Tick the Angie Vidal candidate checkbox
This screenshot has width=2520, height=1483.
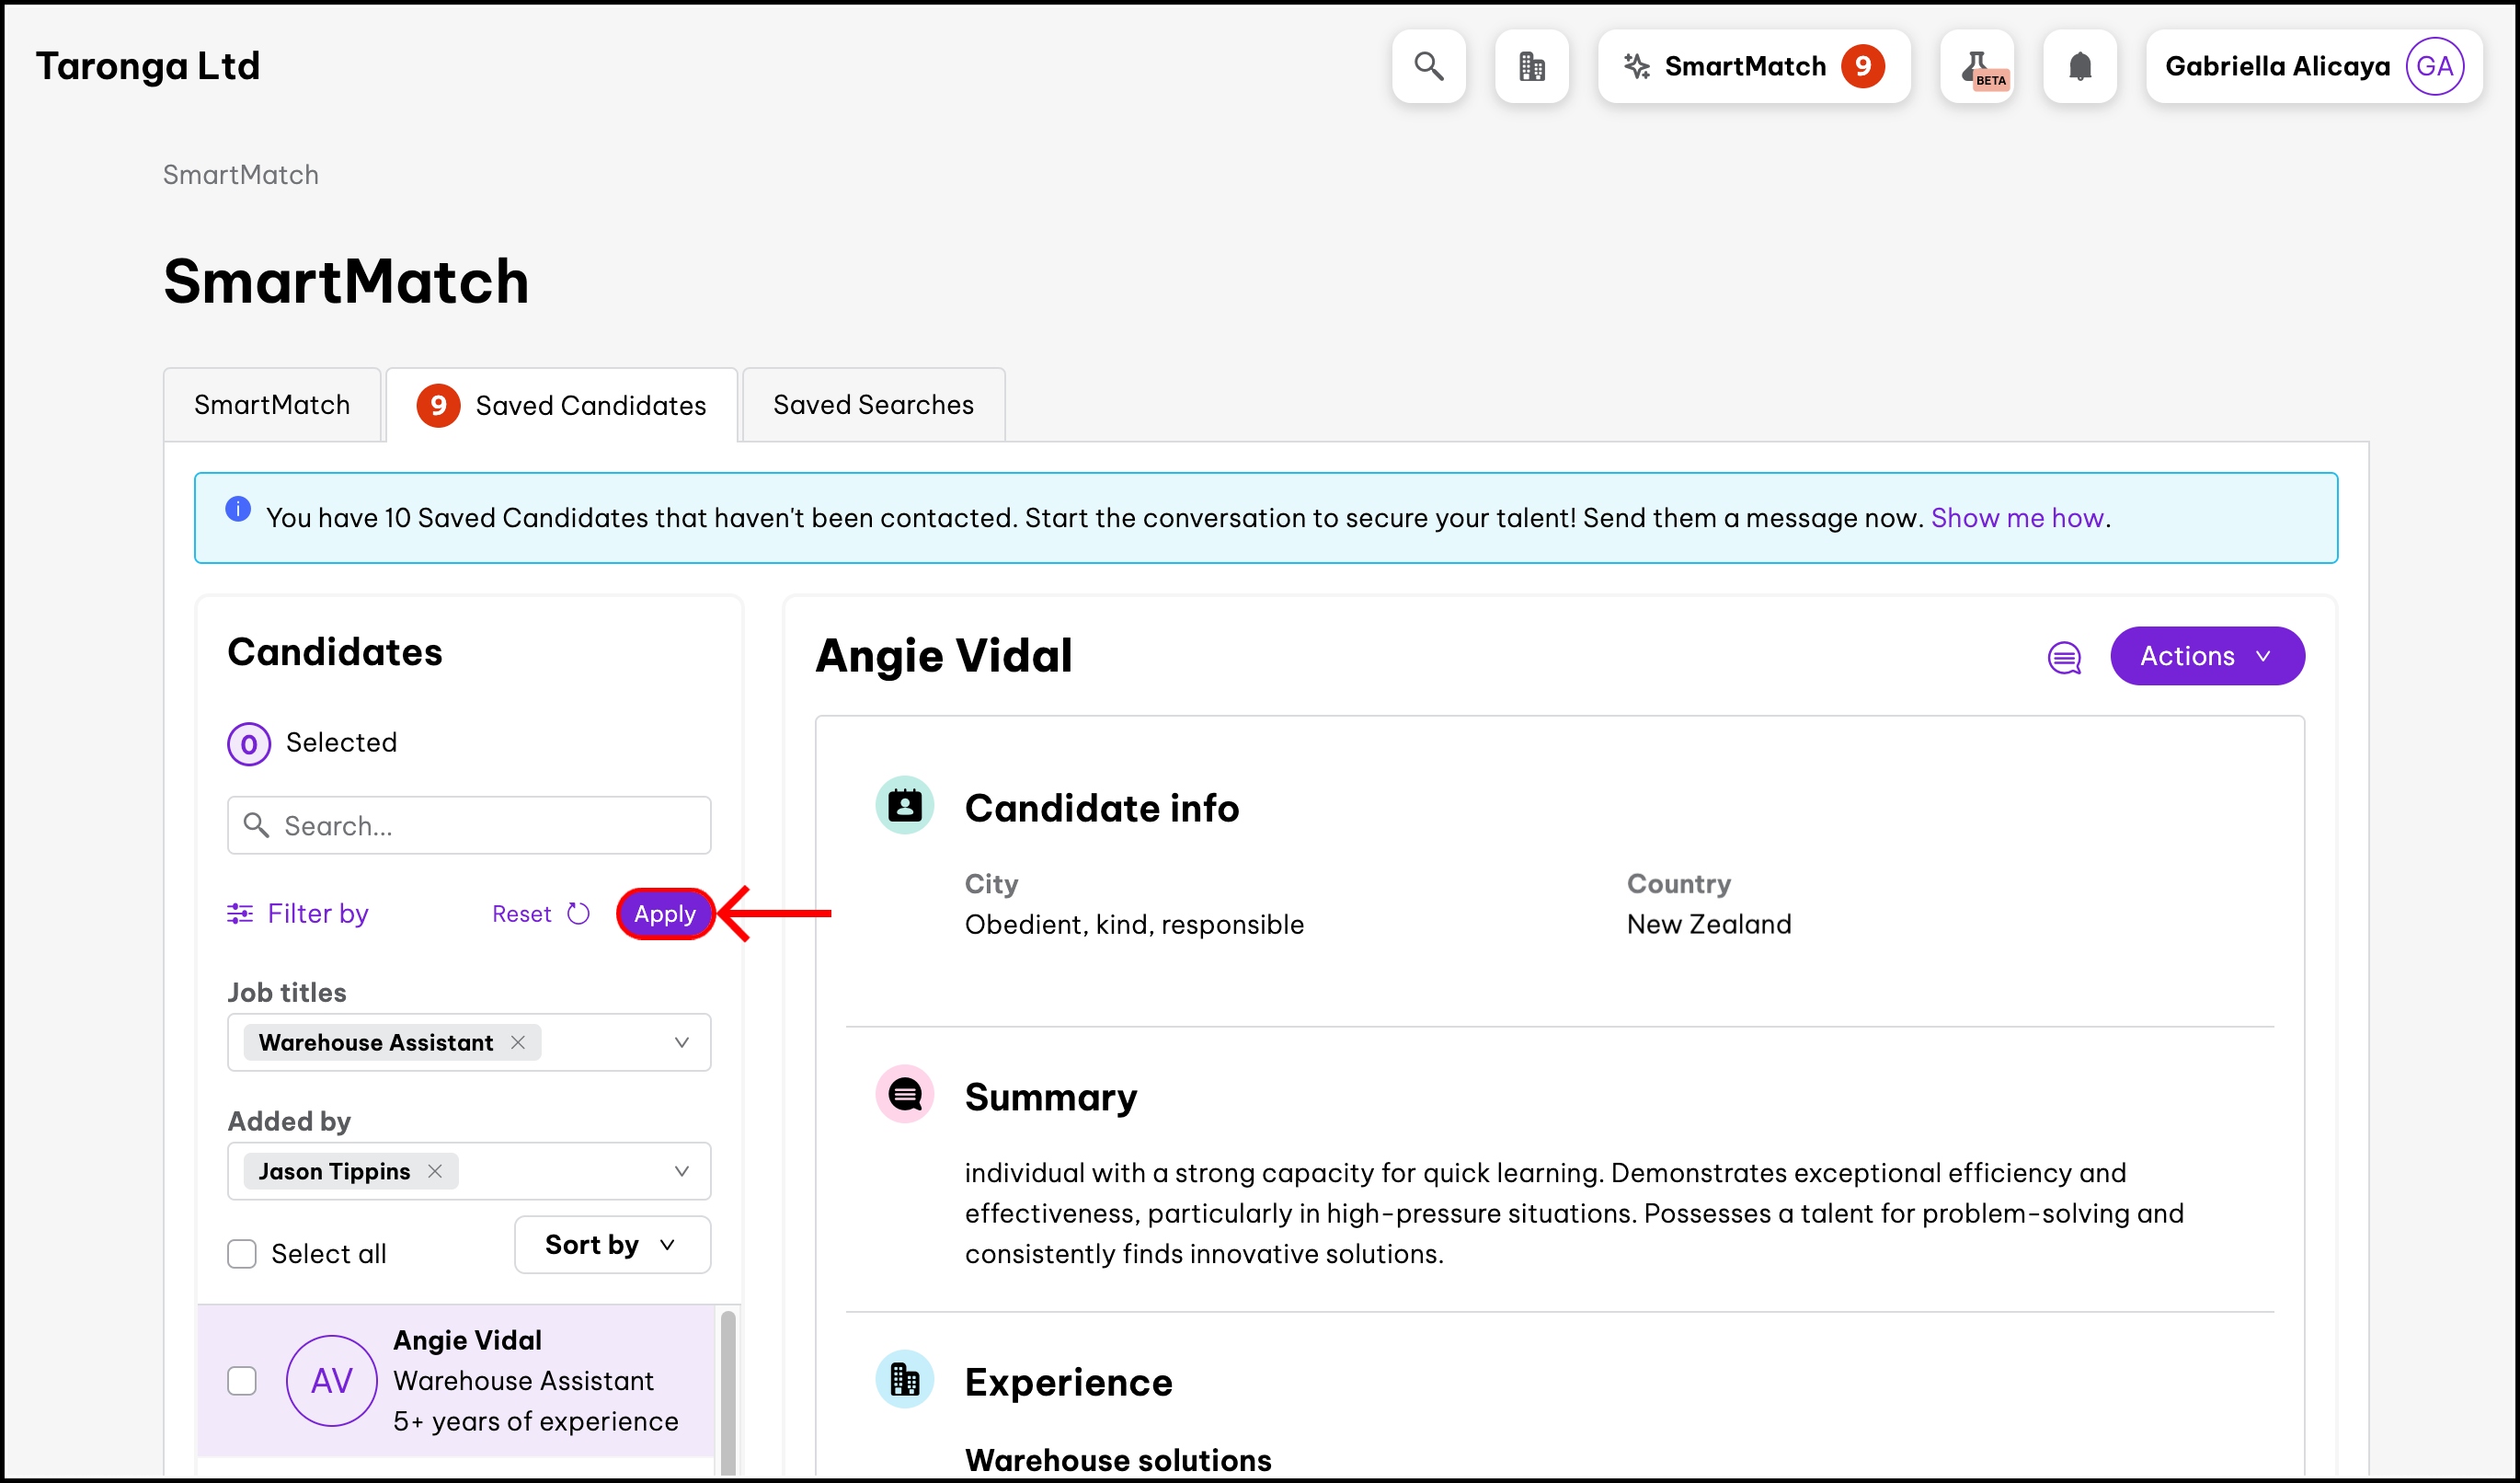[242, 1381]
